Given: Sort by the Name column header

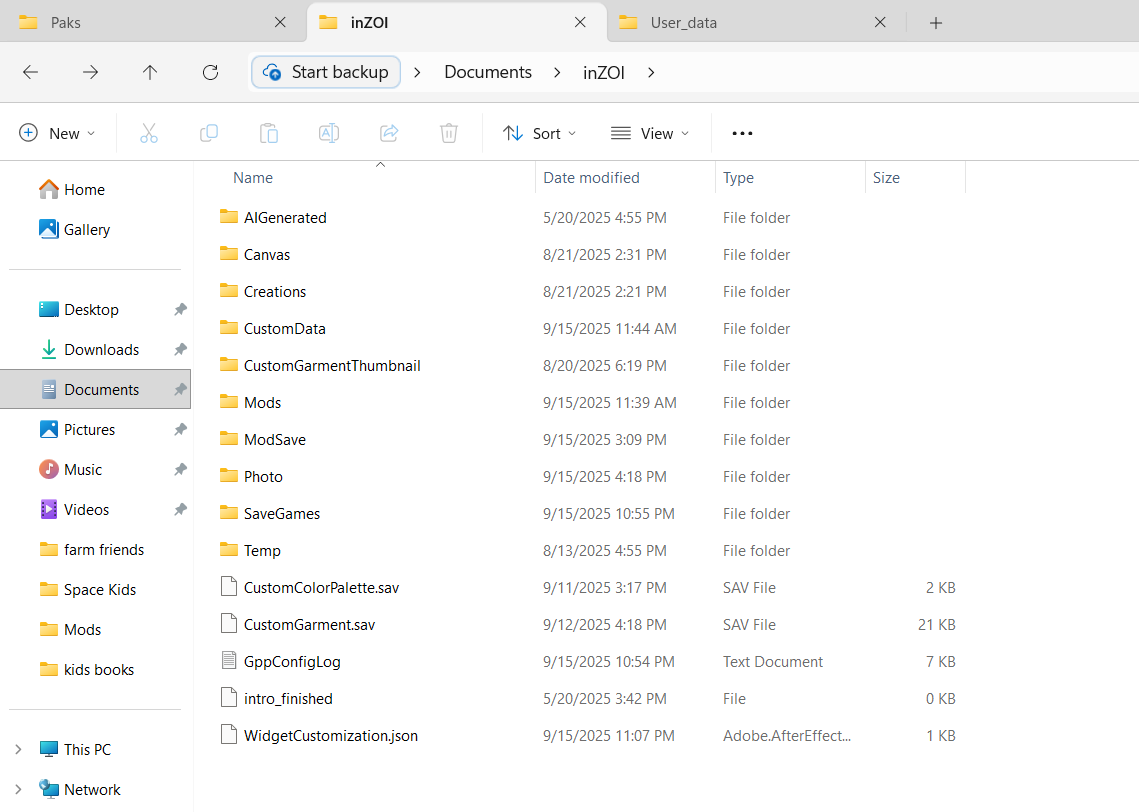Looking at the screenshot, I should tap(253, 178).
